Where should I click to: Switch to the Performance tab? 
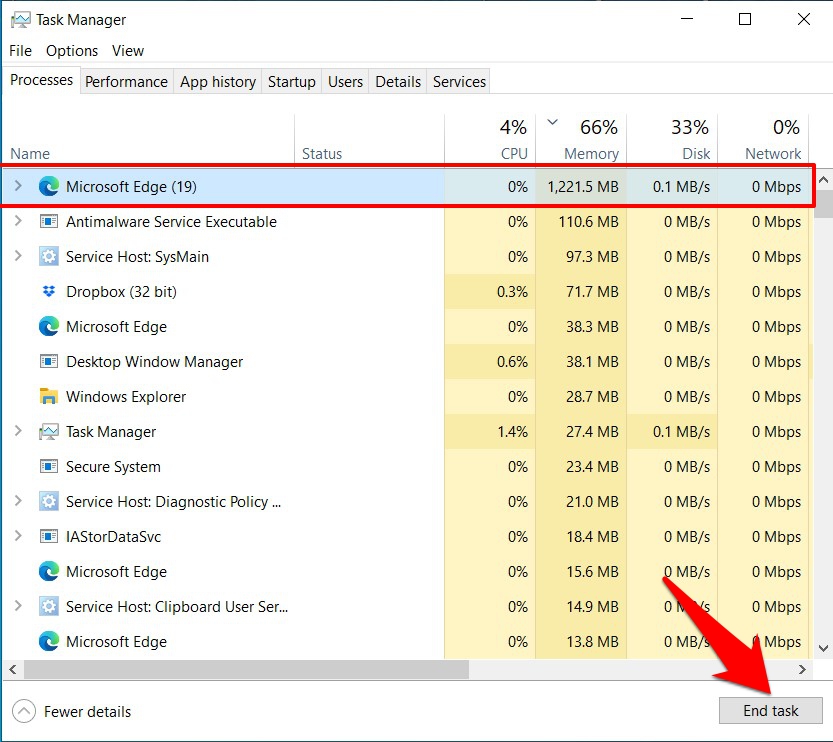pos(126,81)
